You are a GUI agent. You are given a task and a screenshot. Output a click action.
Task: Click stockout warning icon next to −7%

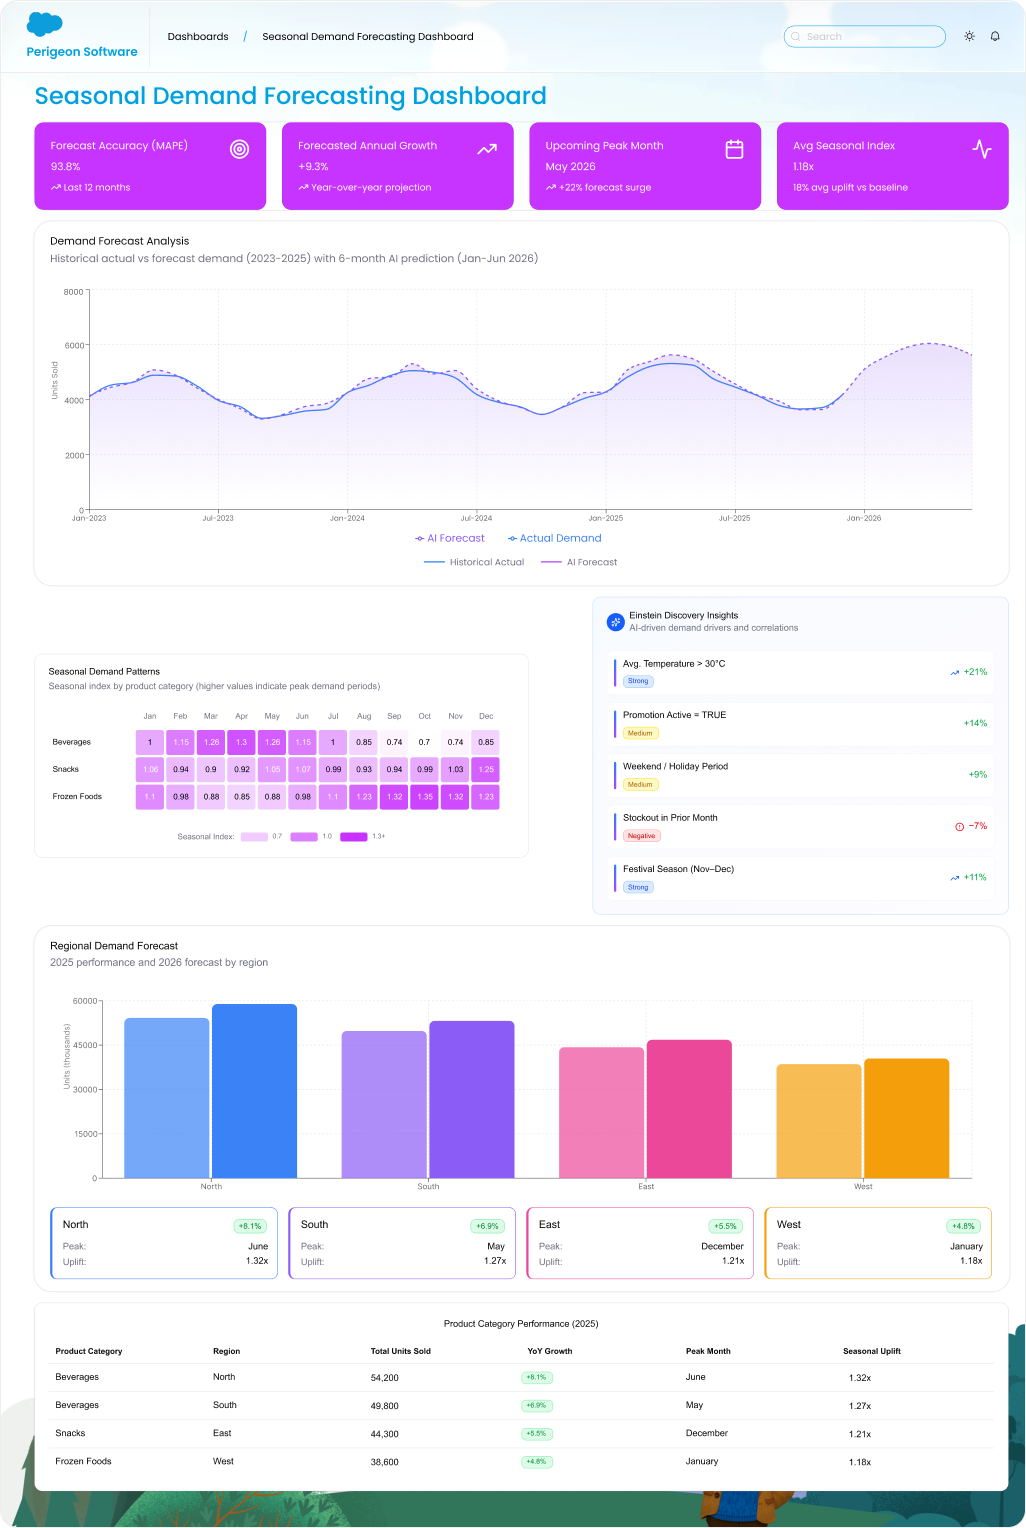tap(959, 827)
